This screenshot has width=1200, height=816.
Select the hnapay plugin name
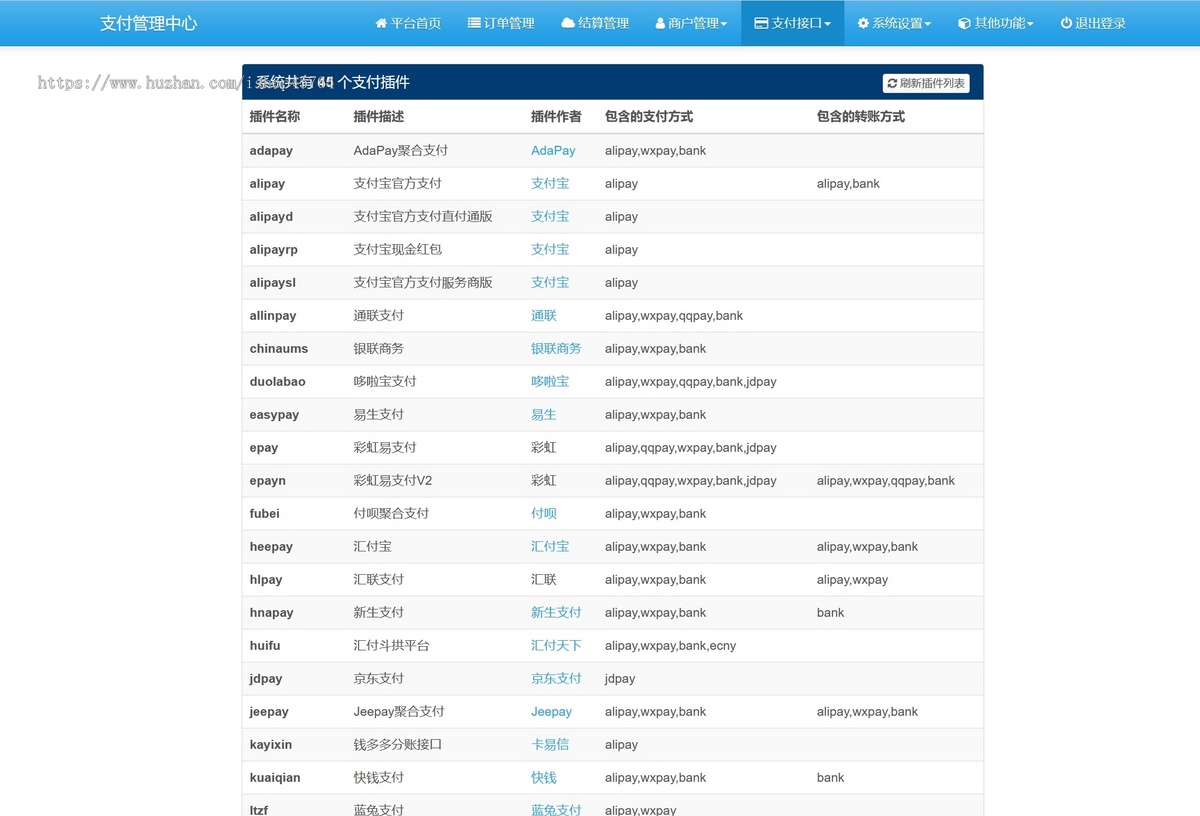click(272, 613)
